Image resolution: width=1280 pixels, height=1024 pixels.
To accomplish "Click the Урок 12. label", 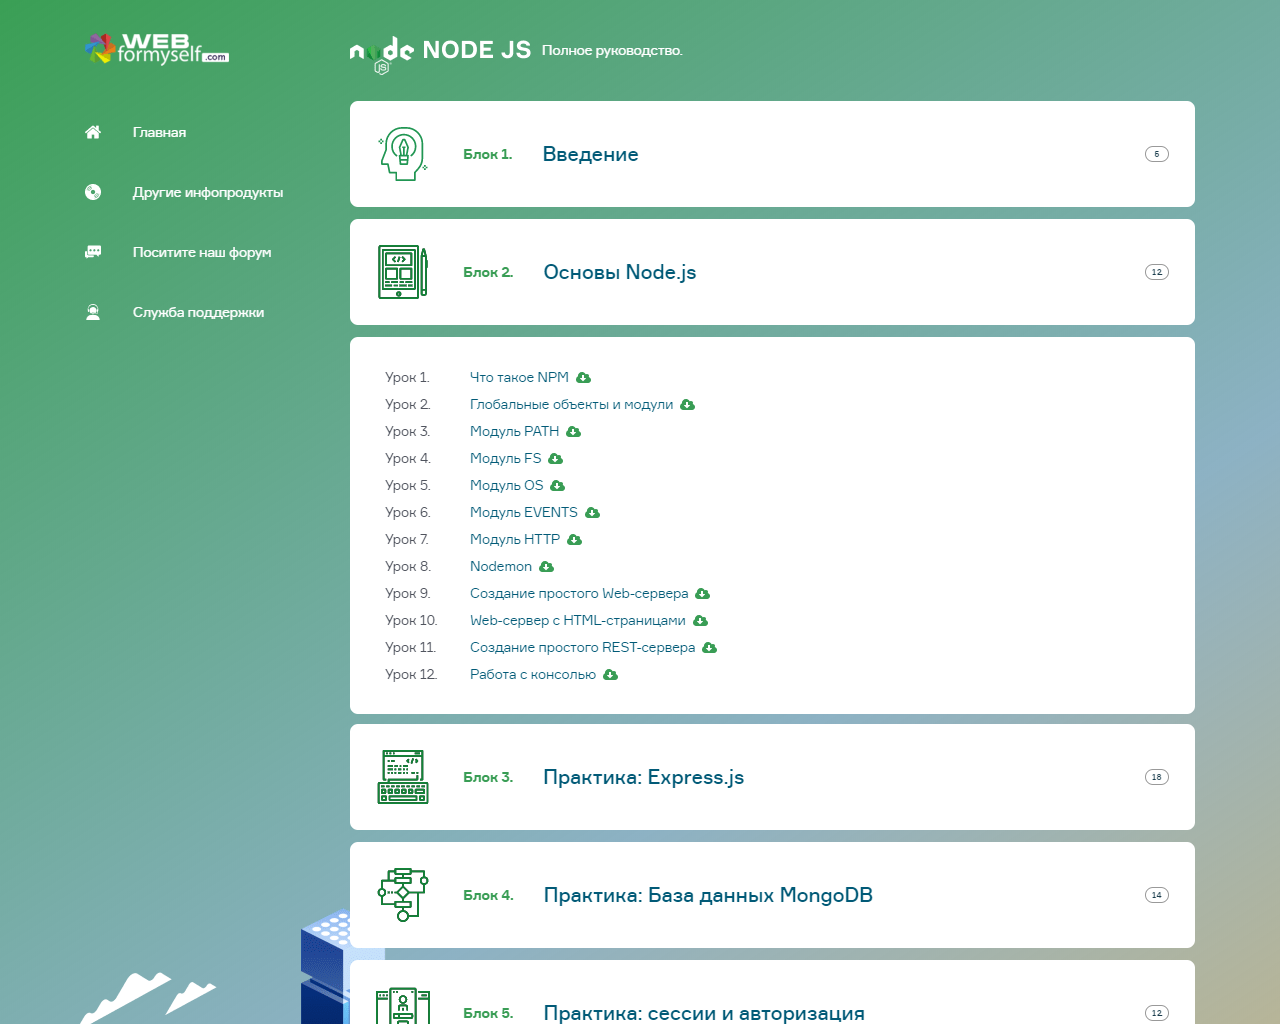I will tap(411, 674).
